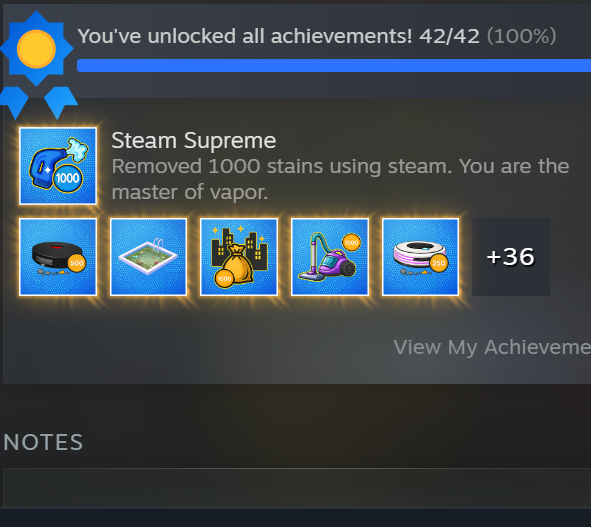Open the purple vacuum cleaner 1000 achievement

click(x=330, y=257)
